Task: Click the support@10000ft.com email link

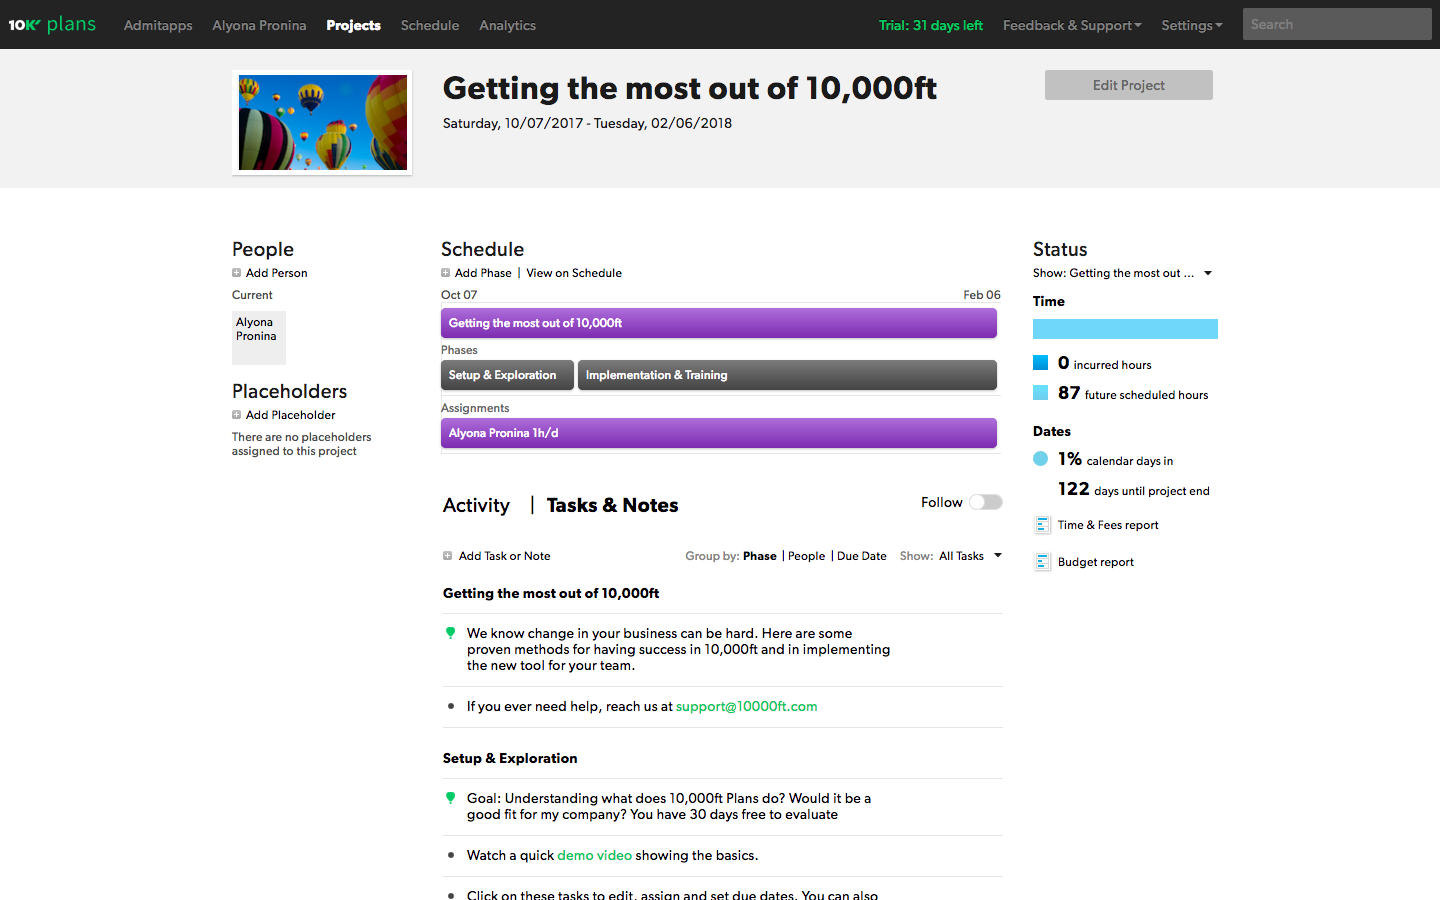Action: point(747,706)
